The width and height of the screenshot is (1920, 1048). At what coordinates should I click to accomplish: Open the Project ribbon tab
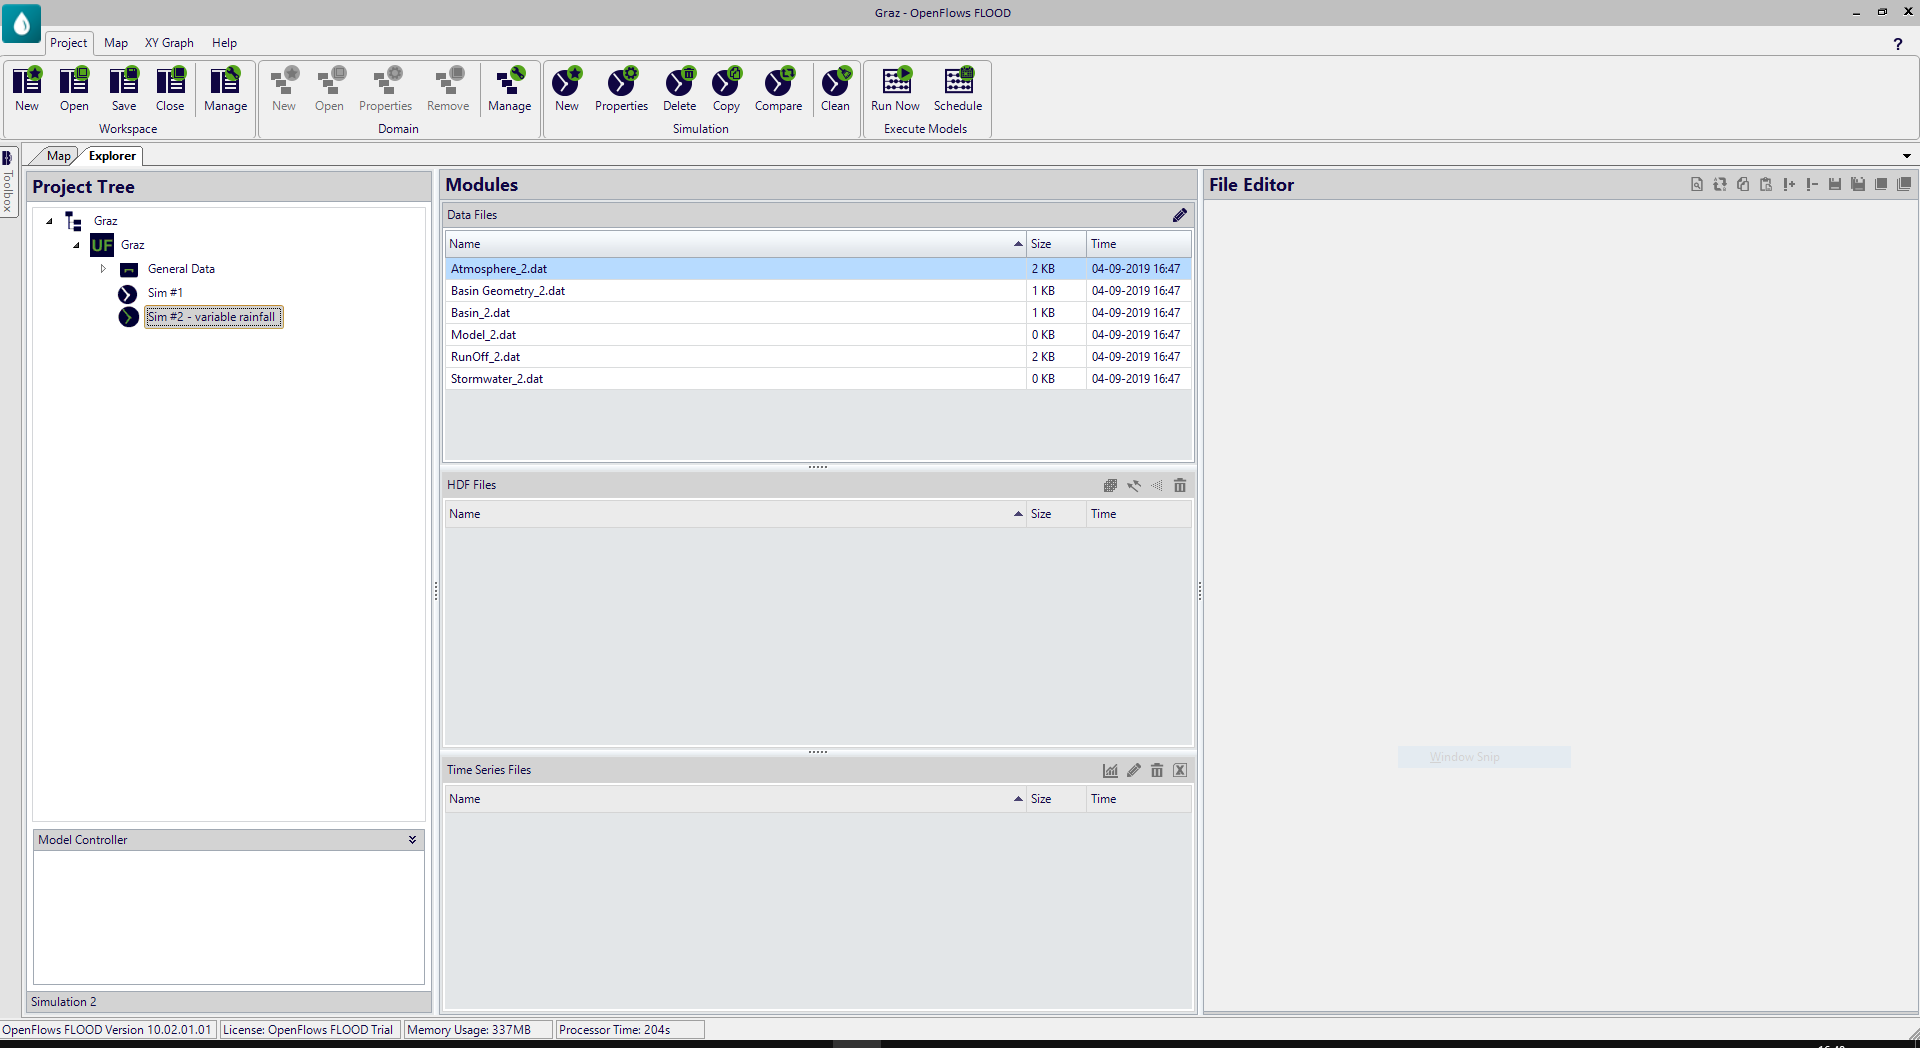click(x=69, y=43)
